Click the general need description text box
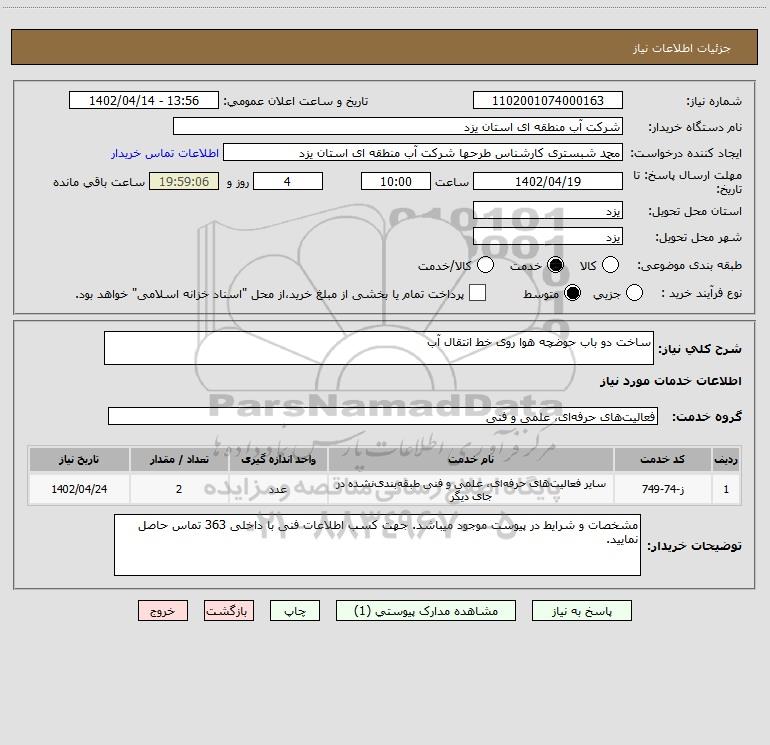The width and height of the screenshot is (770, 745). pos(379,348)
